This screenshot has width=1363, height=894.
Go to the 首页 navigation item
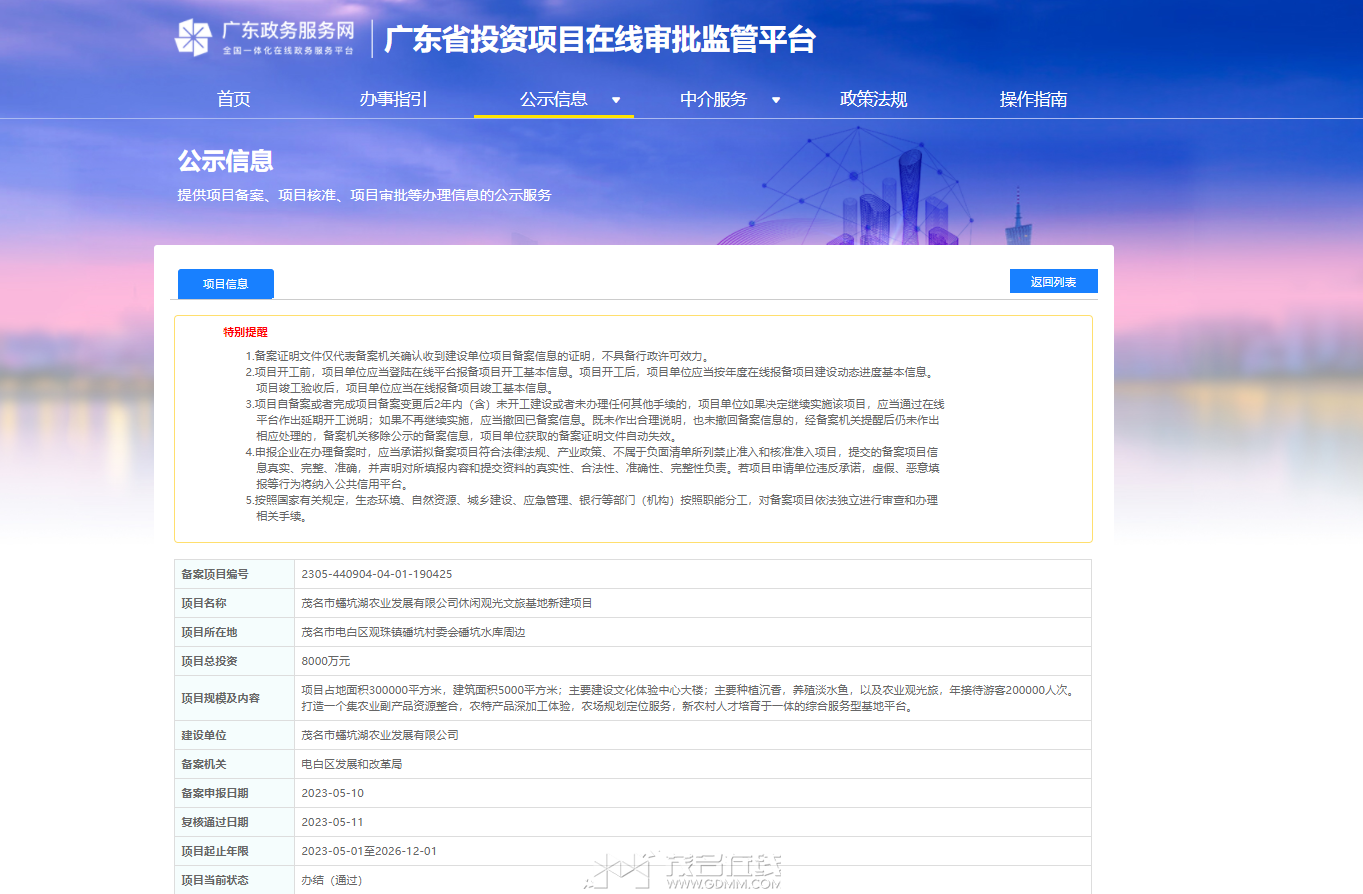[234, 99]
